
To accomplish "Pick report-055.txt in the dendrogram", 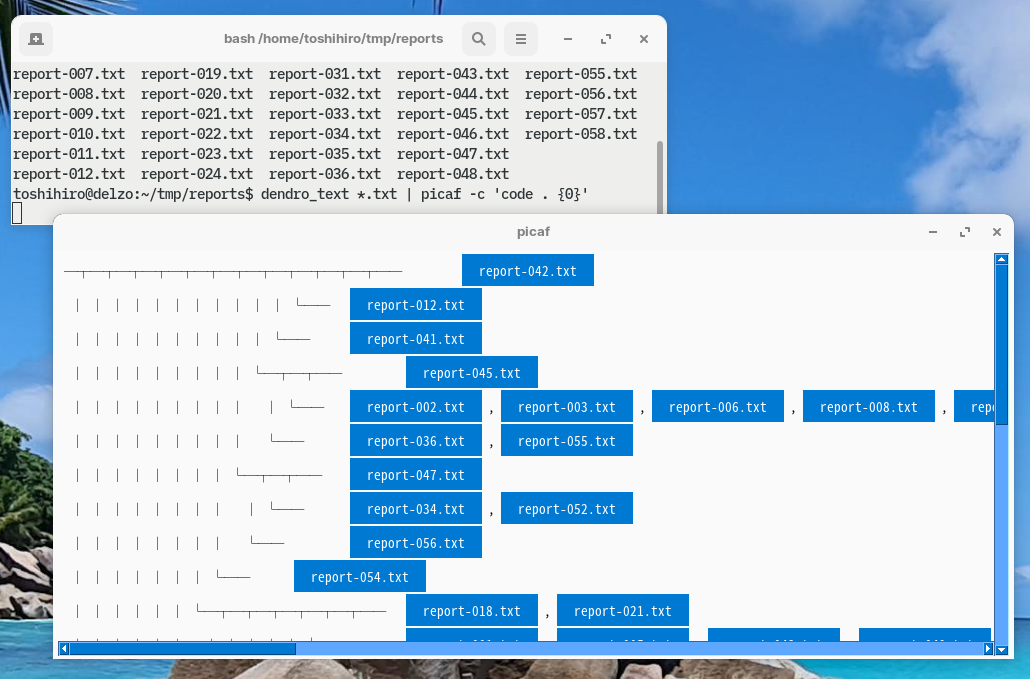I will pyautogui.click(x=566, y=441).
